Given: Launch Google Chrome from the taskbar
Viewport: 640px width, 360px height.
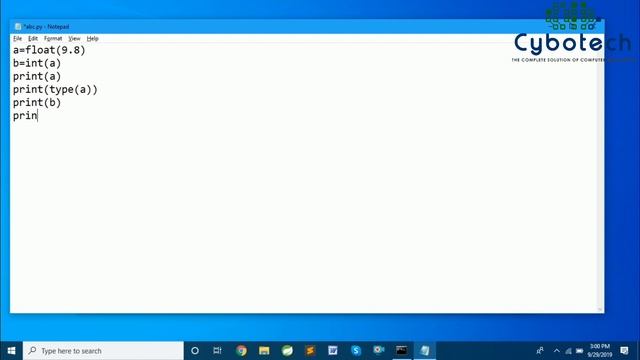Looking at the screenshot, I should click(241, 351).
